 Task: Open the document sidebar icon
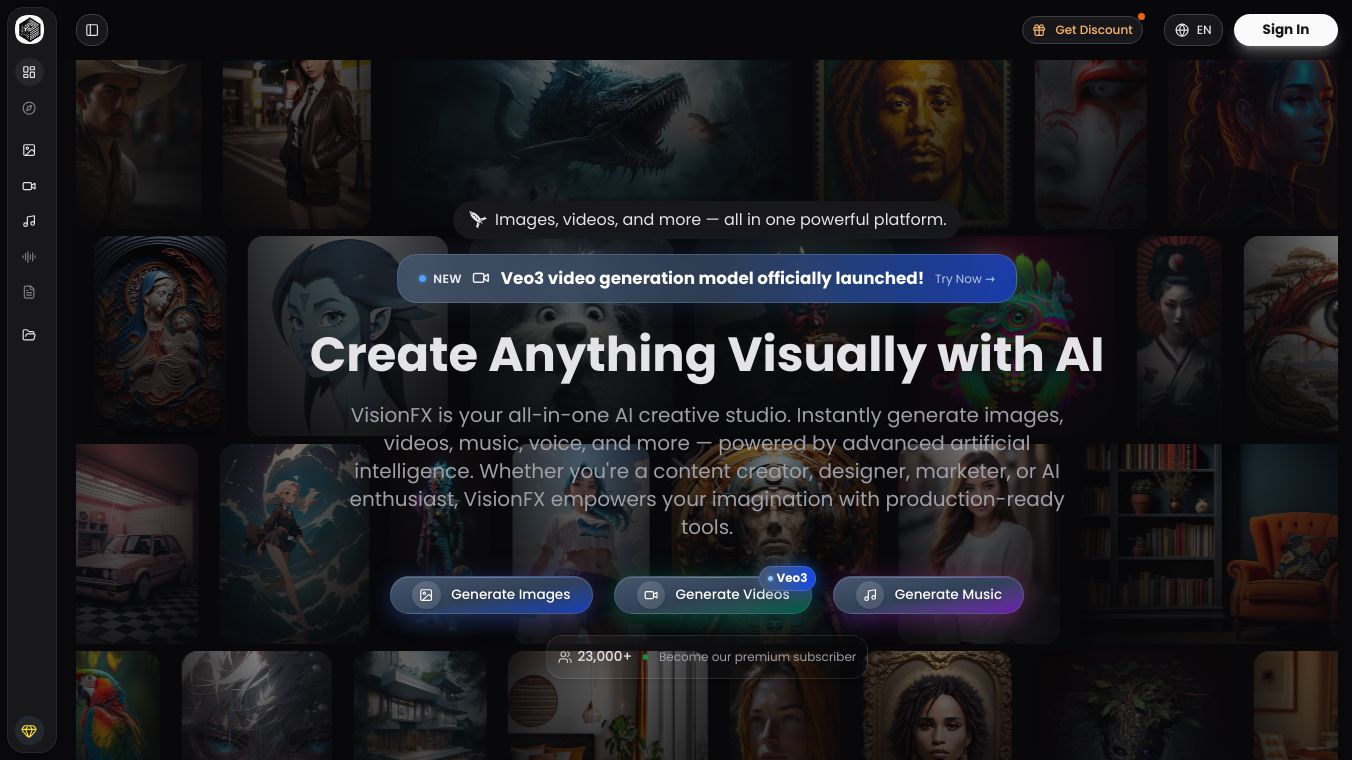(29, 292)
